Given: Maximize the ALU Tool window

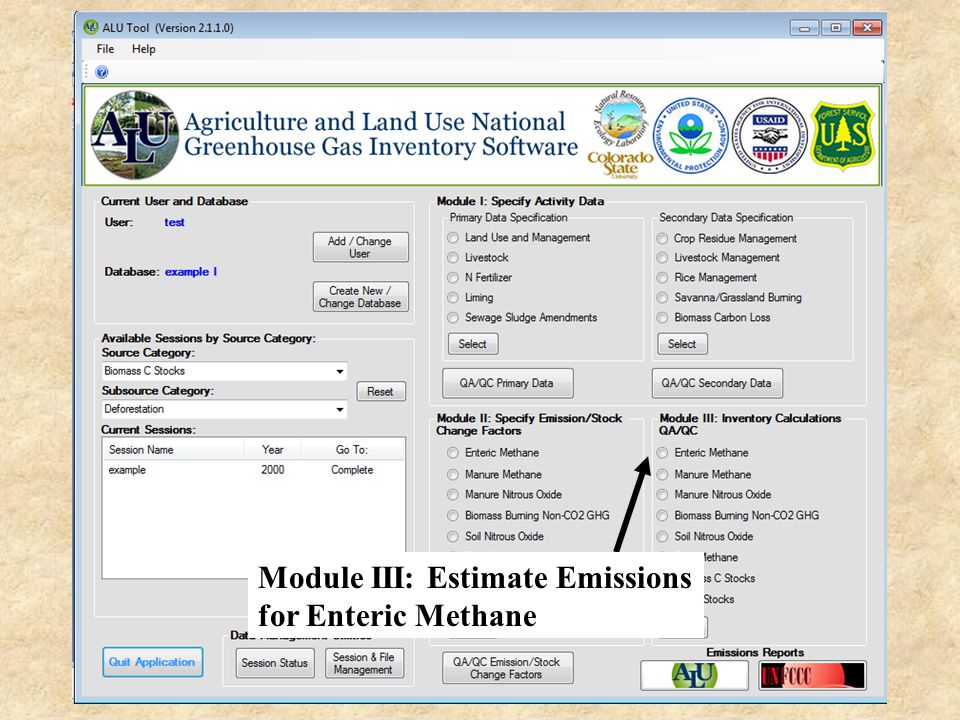Looking at the screenshot, I should (x=836, y=28).
